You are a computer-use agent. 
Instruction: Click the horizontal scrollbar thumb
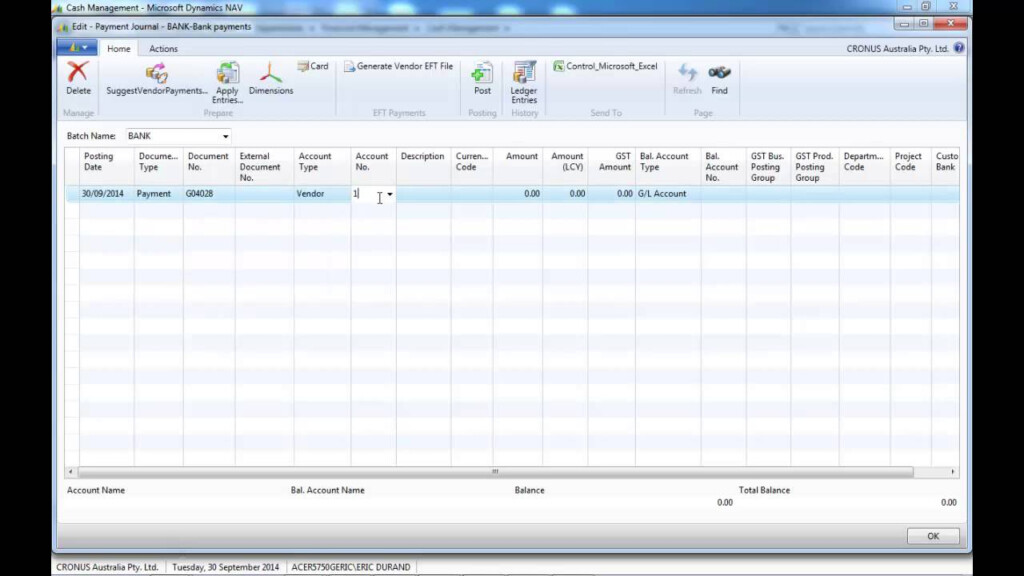[x=495, y=472]
